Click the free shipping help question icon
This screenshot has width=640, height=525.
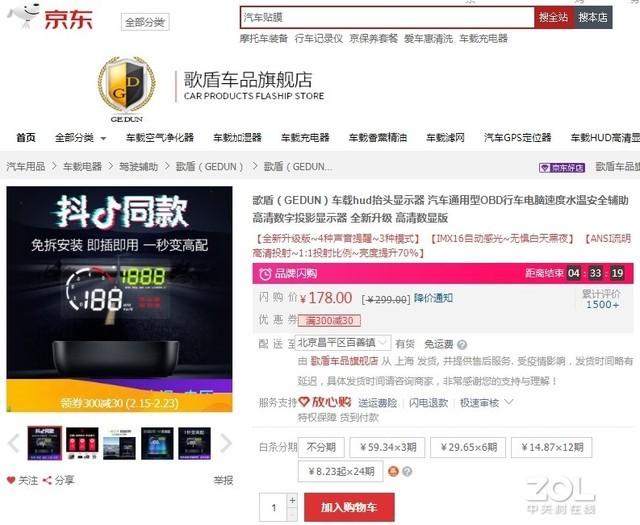[462, 345]
